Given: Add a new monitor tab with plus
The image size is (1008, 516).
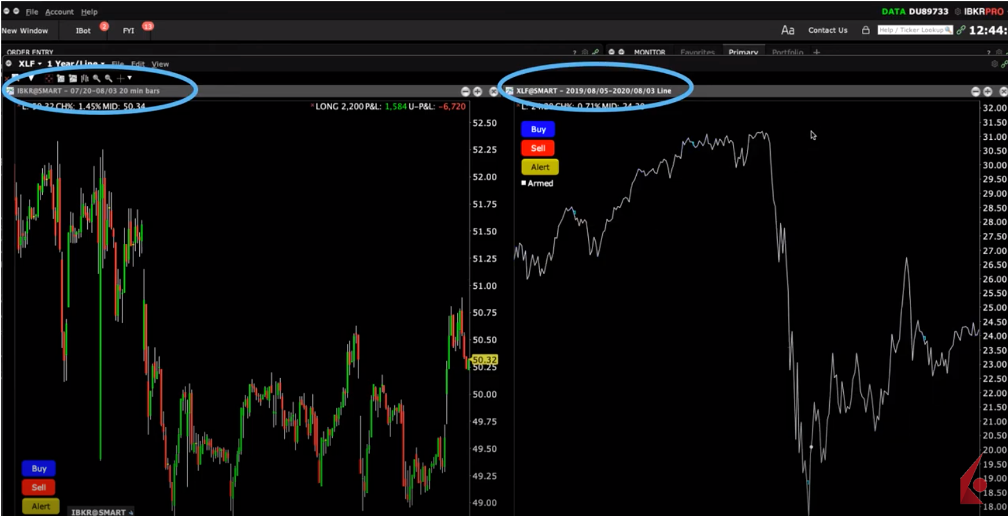Looking at the screenshot, I should pos(816,52).
